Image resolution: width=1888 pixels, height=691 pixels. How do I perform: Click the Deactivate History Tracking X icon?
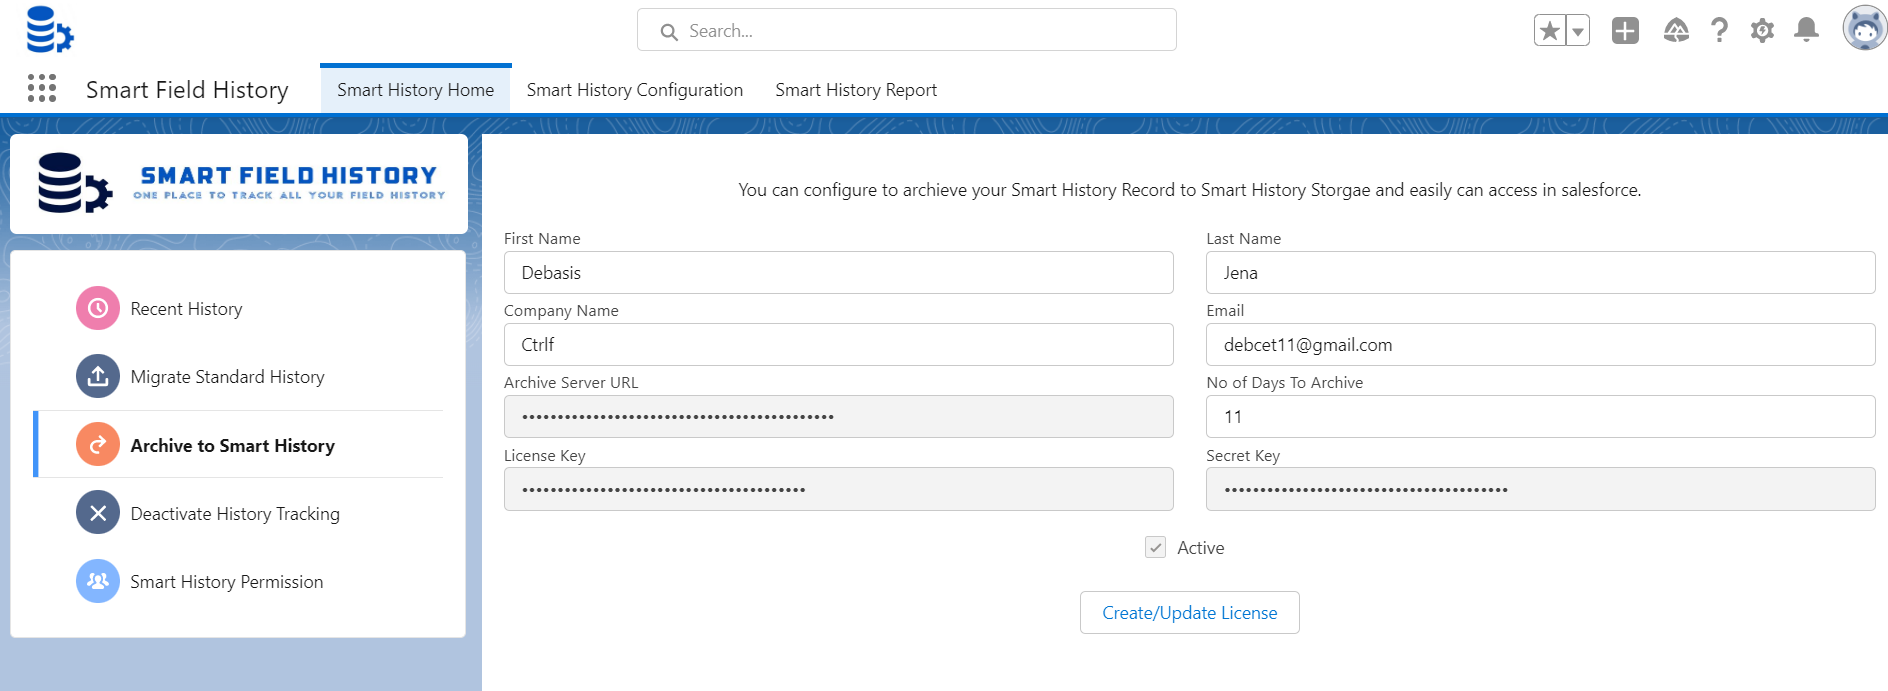tap(98, 513)
